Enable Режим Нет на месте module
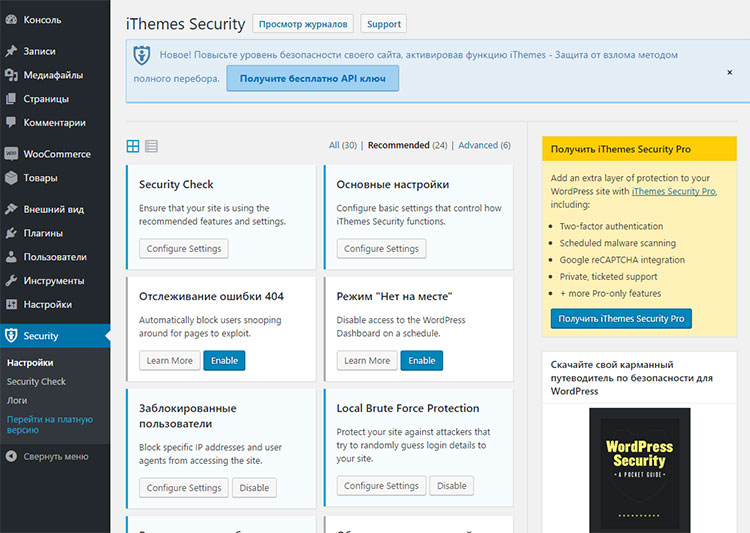The width and height of the screenshot is (750, 533). point(422,361)
